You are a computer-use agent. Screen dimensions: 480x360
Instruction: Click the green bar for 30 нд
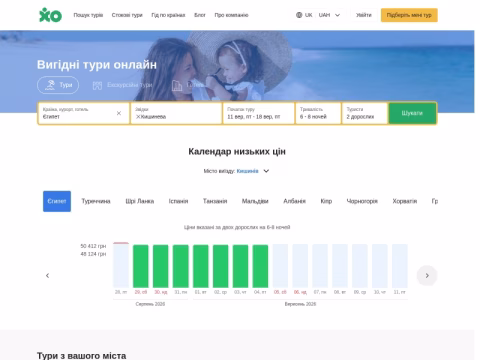pos(161,266)
